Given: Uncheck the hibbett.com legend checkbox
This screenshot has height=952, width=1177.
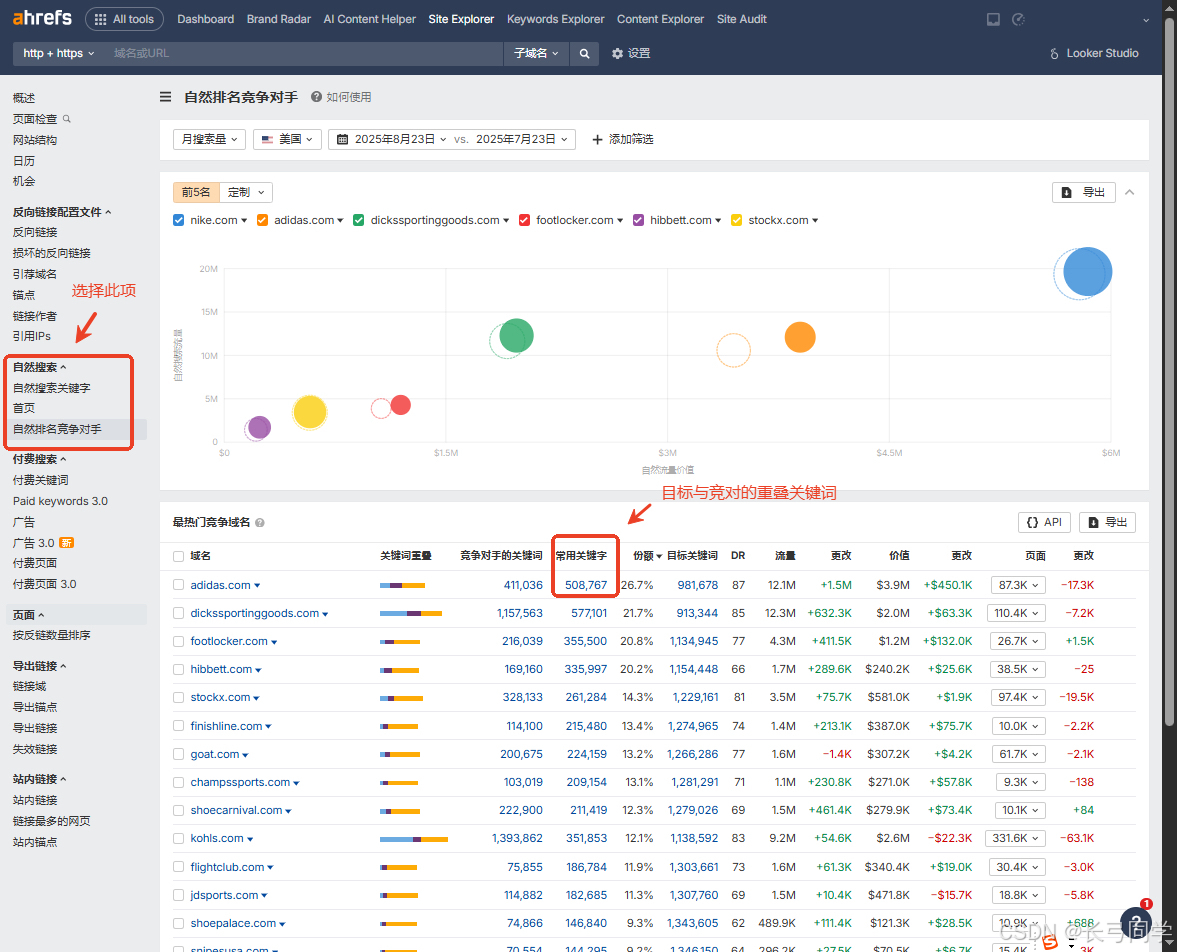Looking at the screenshot, I should (638, 220).
